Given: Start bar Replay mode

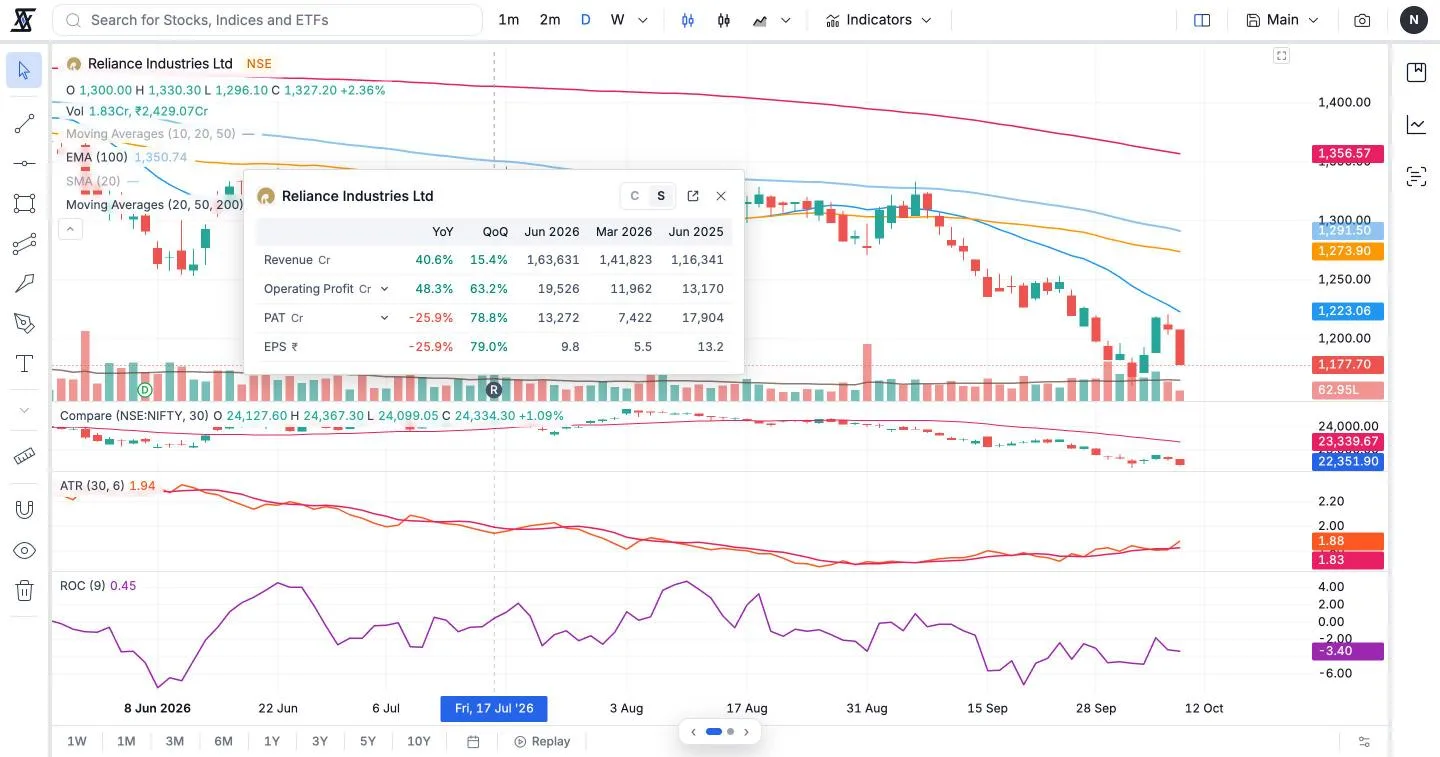Looking at the screenshot, I should pos(542,741).
